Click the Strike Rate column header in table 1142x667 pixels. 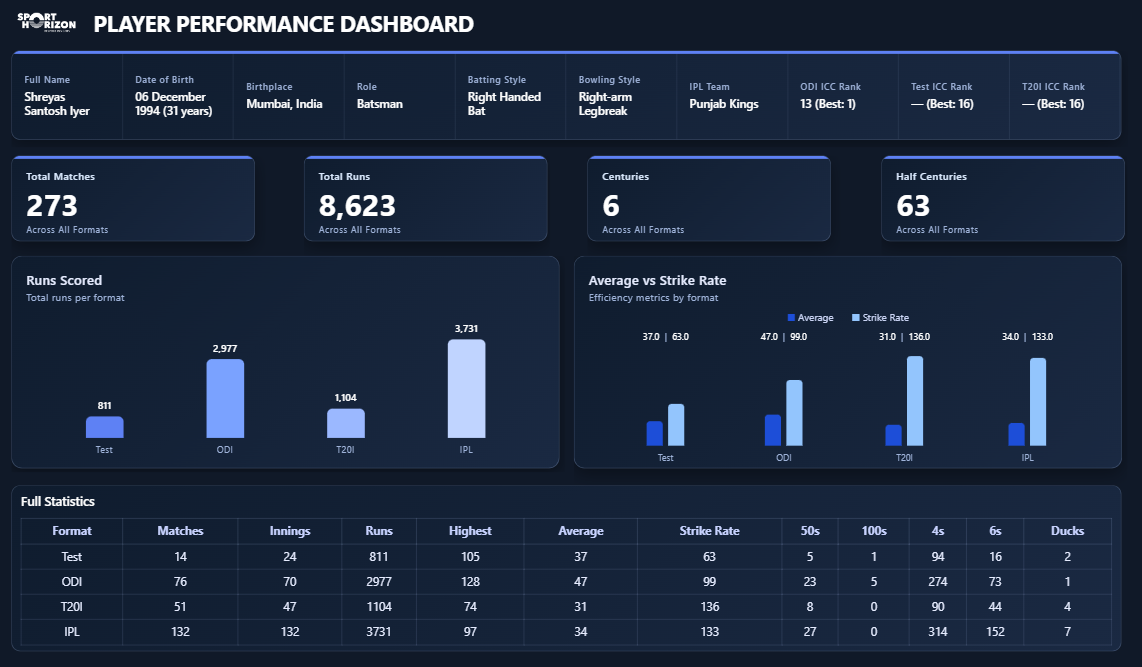tap(709, 531)
